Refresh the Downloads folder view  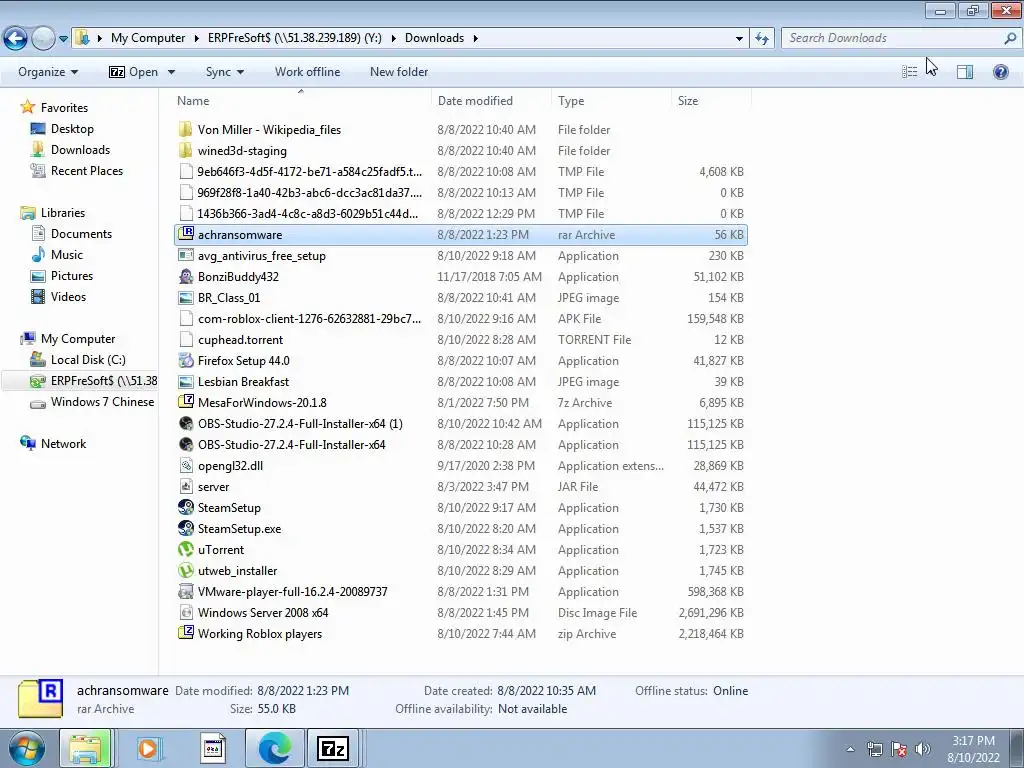tap(762, 39)
